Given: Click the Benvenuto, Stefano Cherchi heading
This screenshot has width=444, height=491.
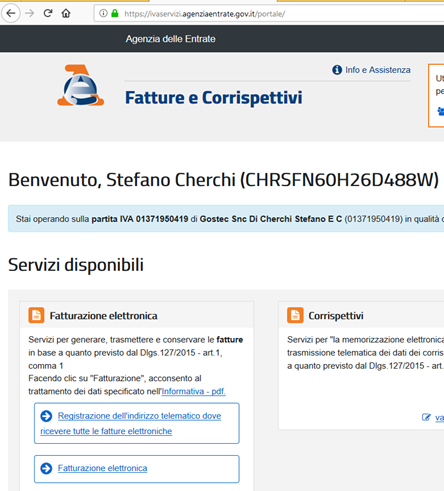Looking at the screenshot, I should [223, 180].
